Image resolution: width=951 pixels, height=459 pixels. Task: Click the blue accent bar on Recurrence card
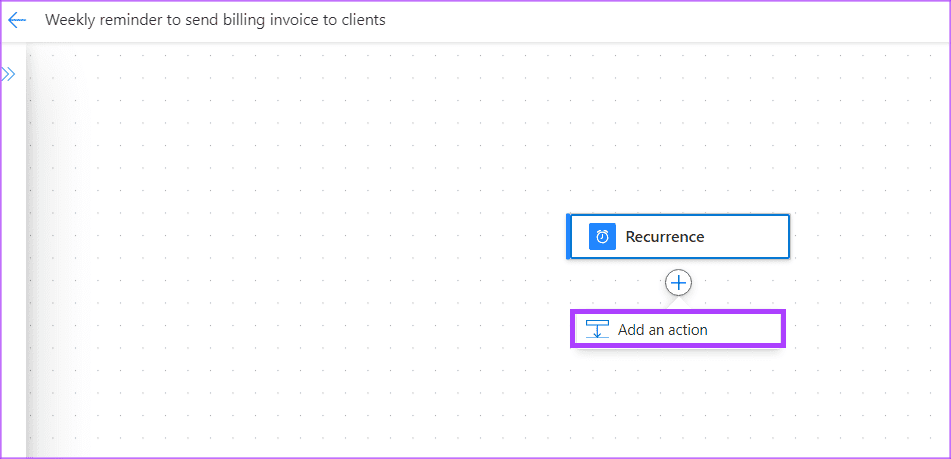569,237
